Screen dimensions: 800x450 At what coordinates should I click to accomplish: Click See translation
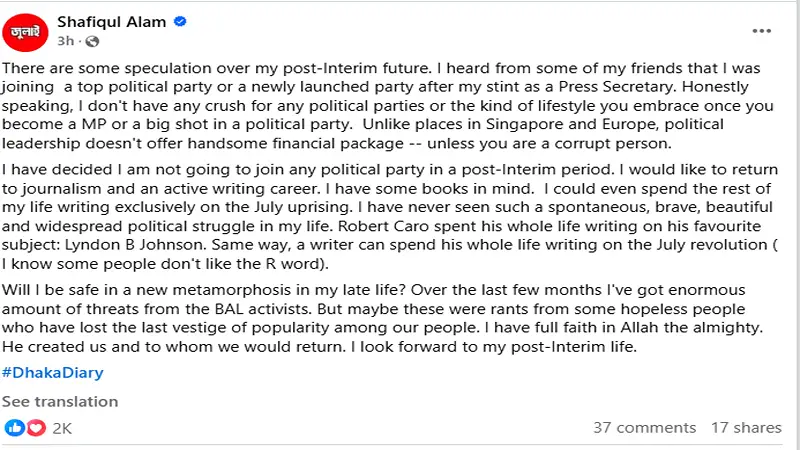60,402
